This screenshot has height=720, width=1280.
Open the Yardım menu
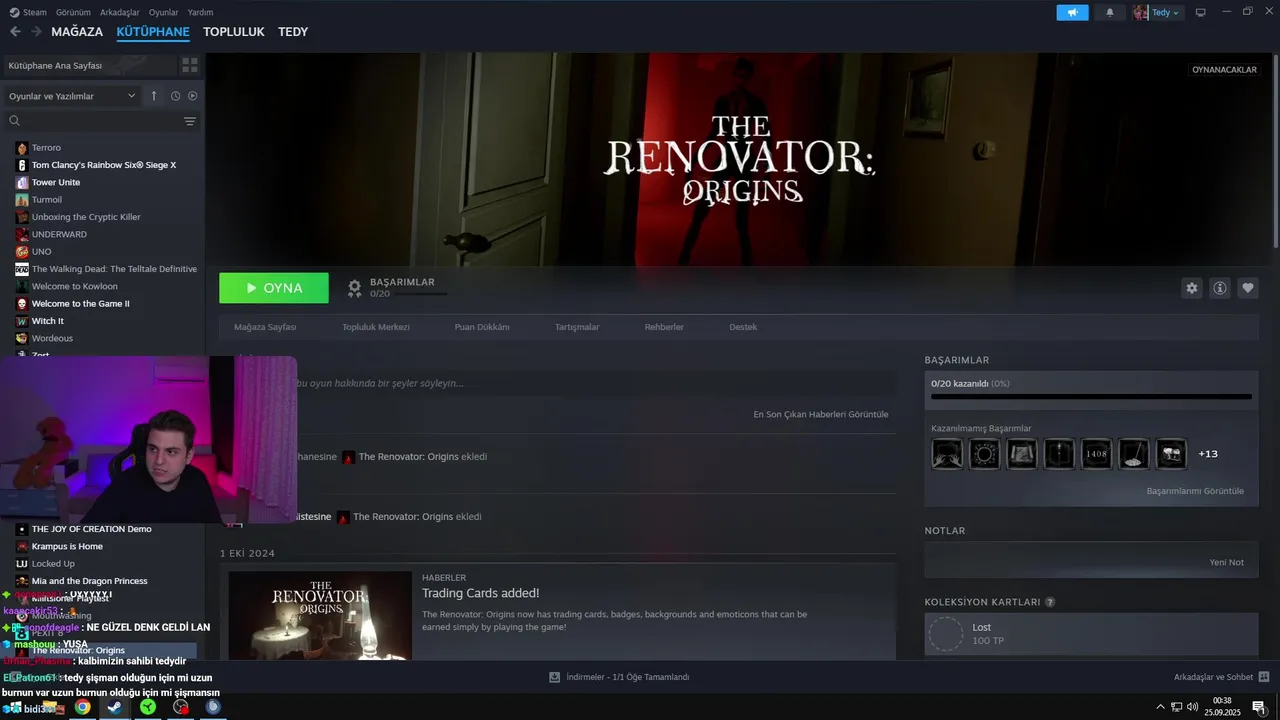tap(201, 12)
